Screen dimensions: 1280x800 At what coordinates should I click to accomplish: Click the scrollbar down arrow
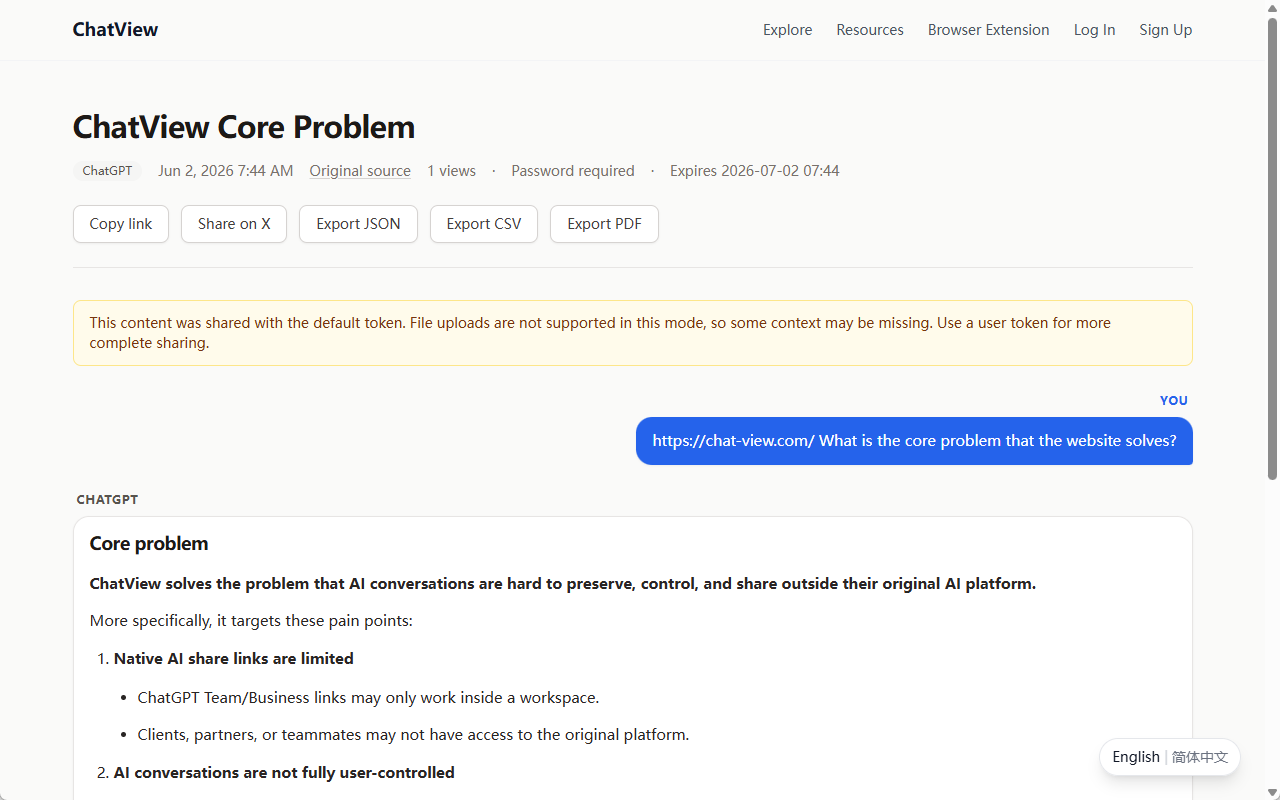click(1273, 793)
